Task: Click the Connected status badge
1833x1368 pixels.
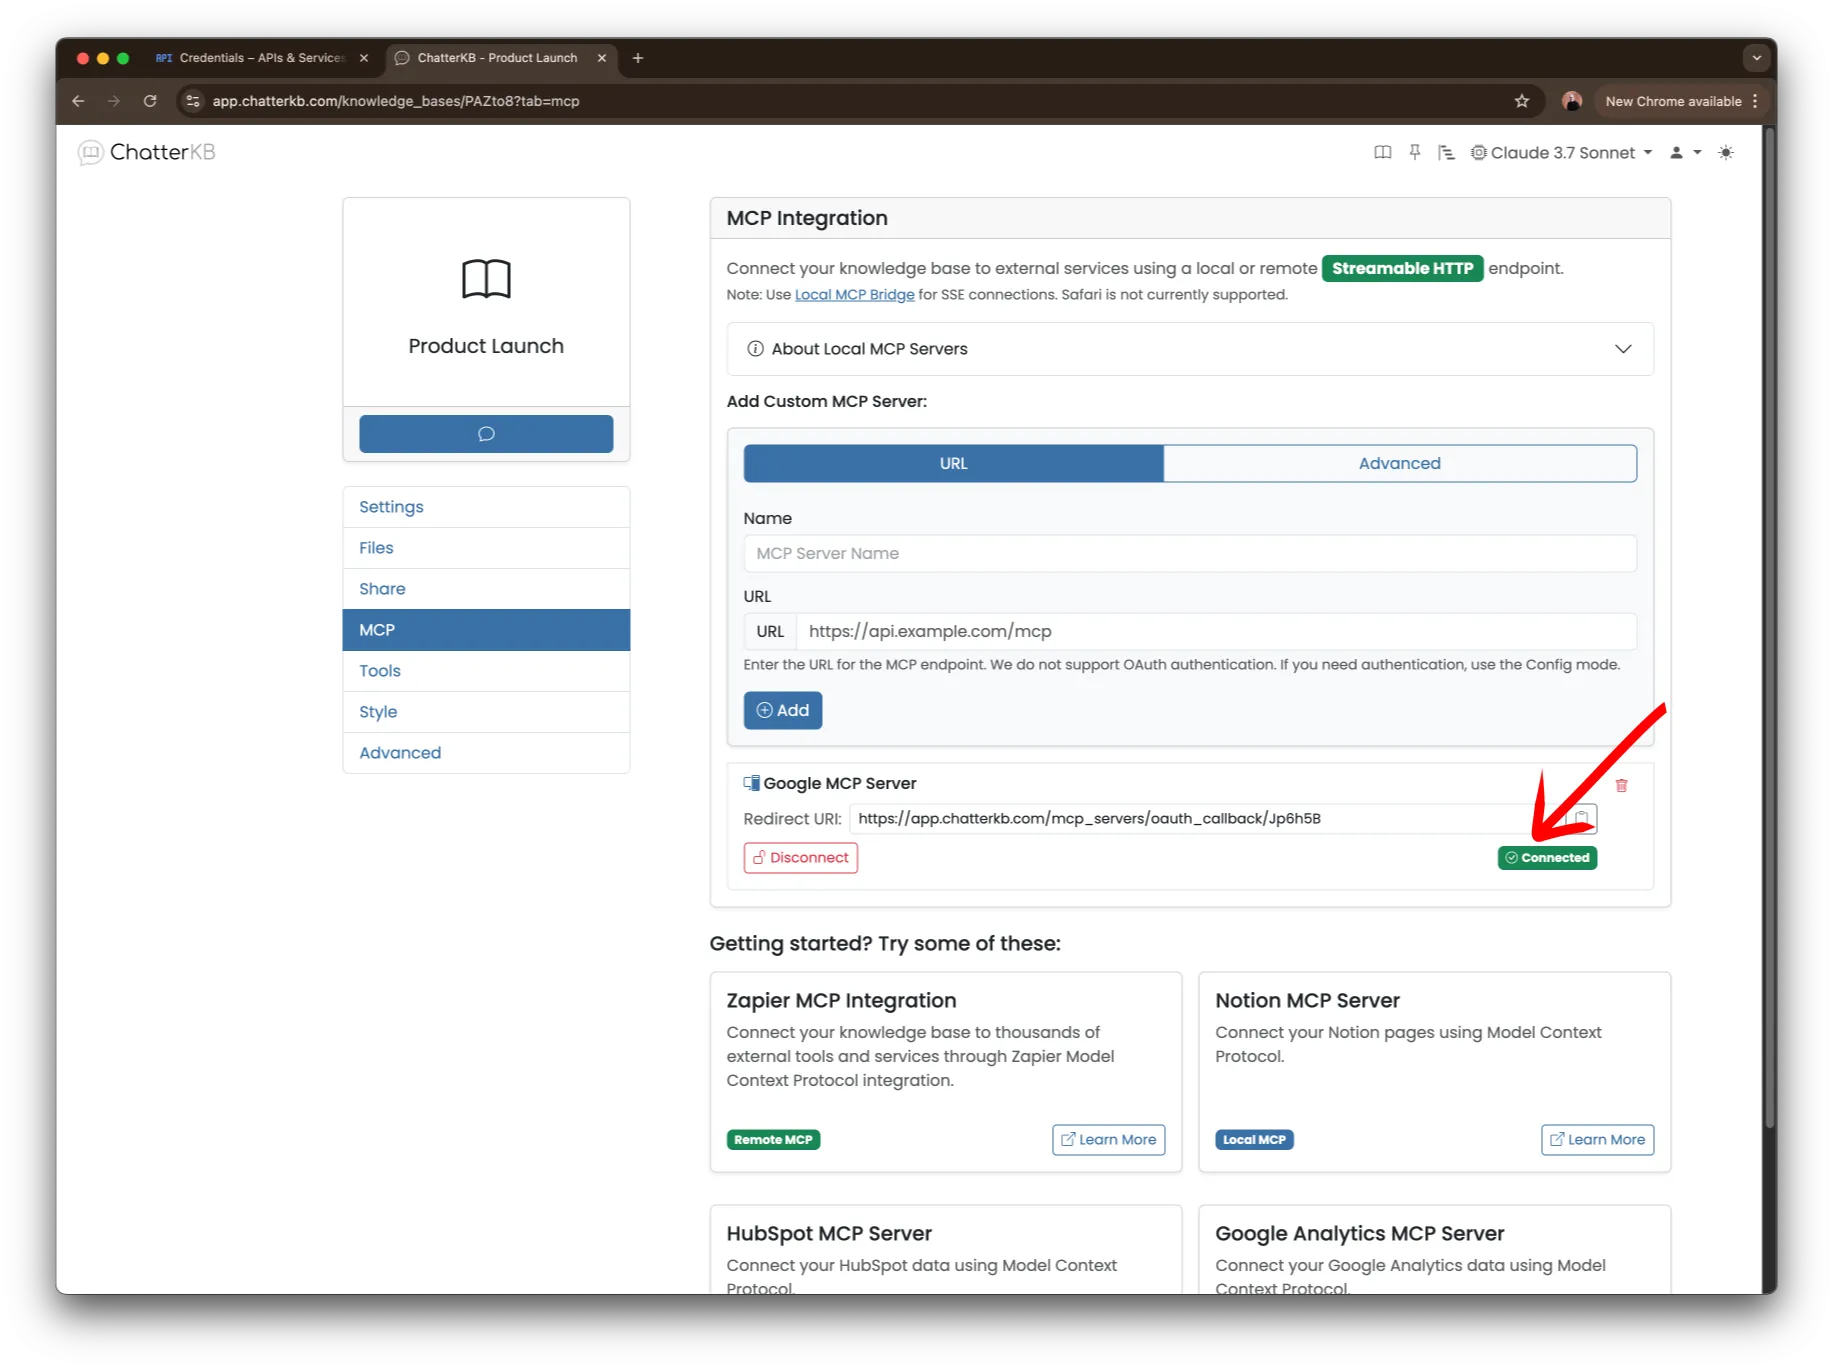Action: (x=1547, y=858)
